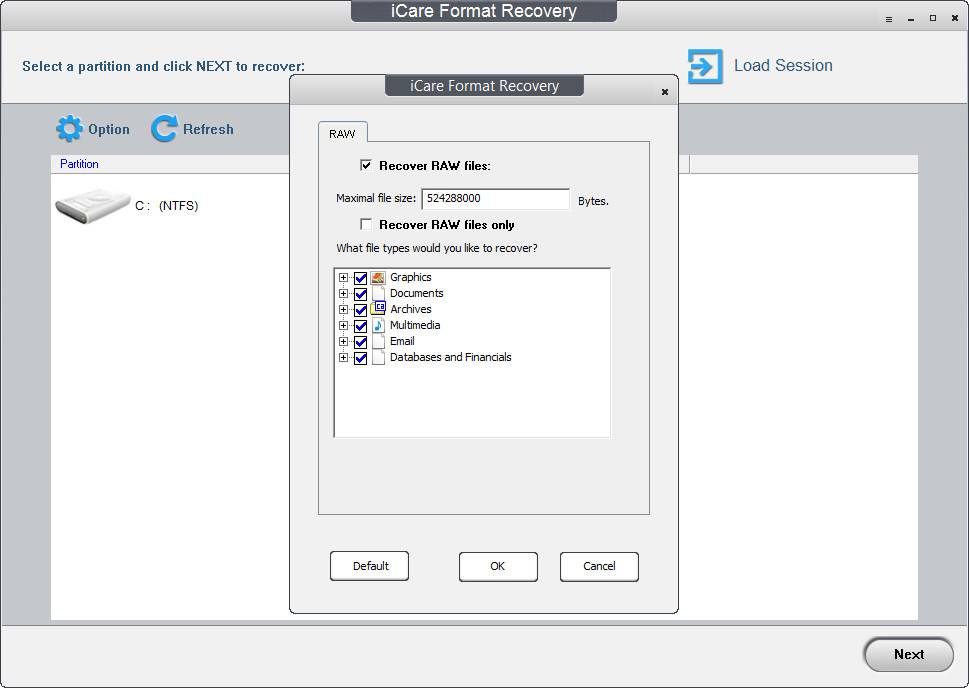Select the Multimedia tree item label
Screen dimensions: 969x688
point(415,325)
